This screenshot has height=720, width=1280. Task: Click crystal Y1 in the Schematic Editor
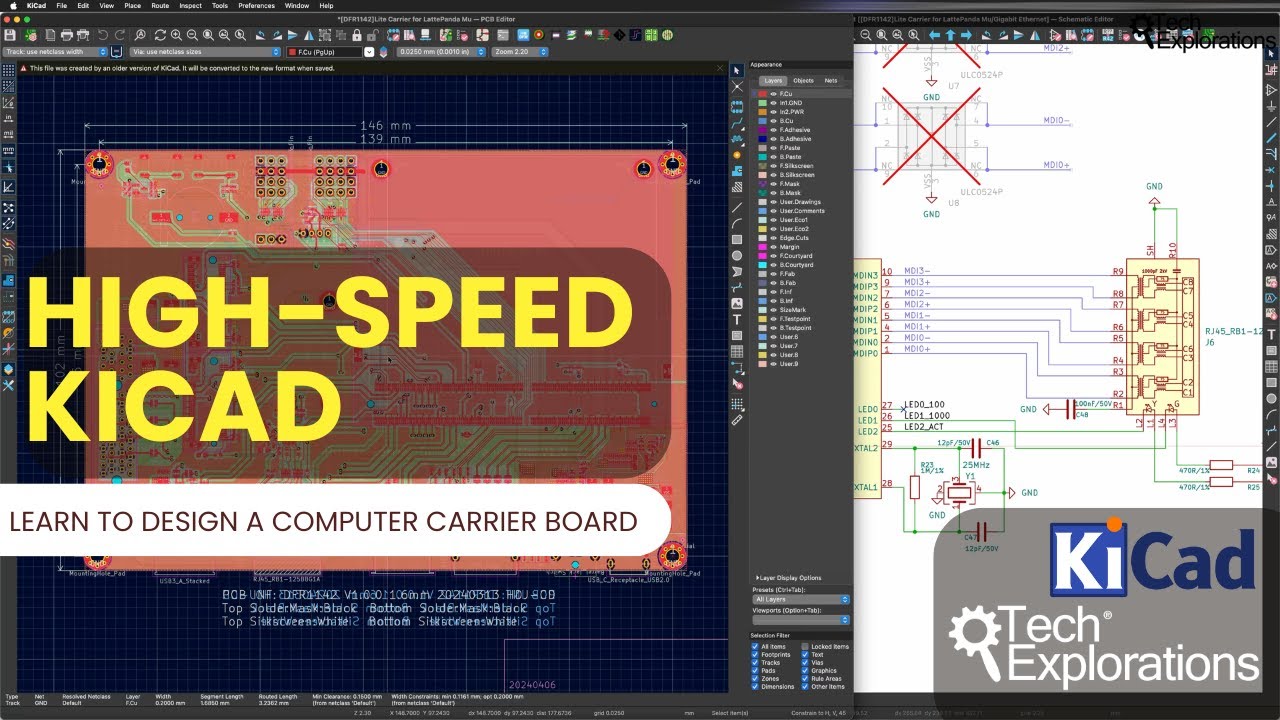pyautogui.click(x=961, y=491)
